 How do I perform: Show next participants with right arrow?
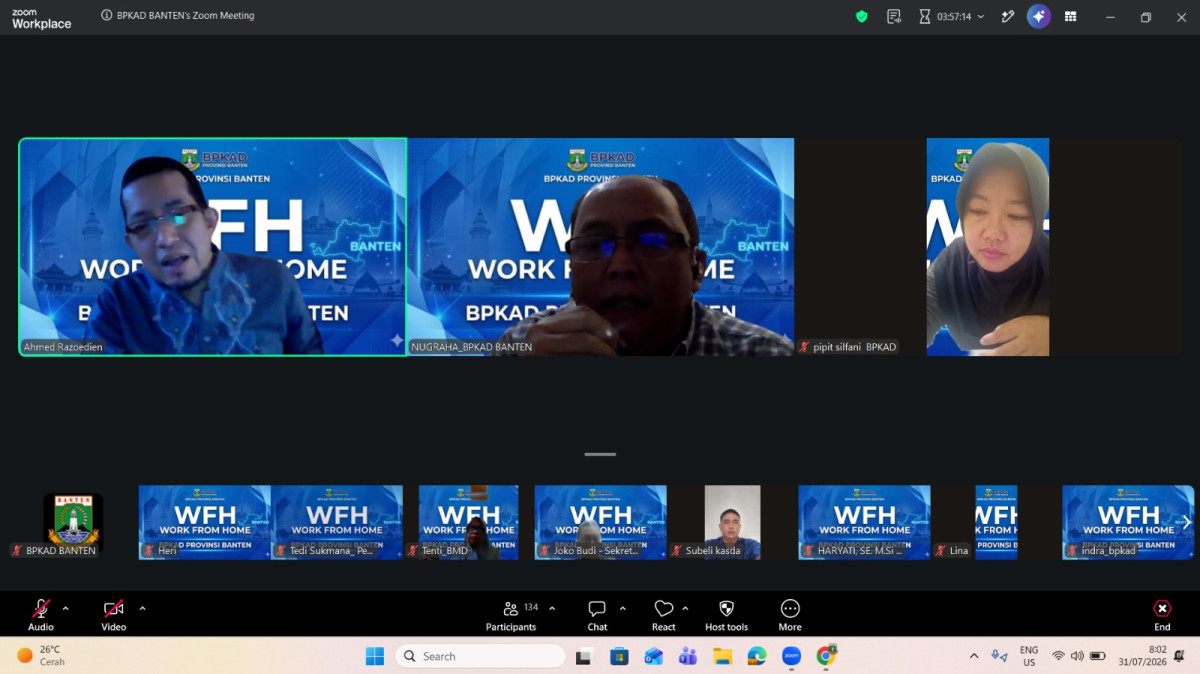click(x=1186, y=522)
